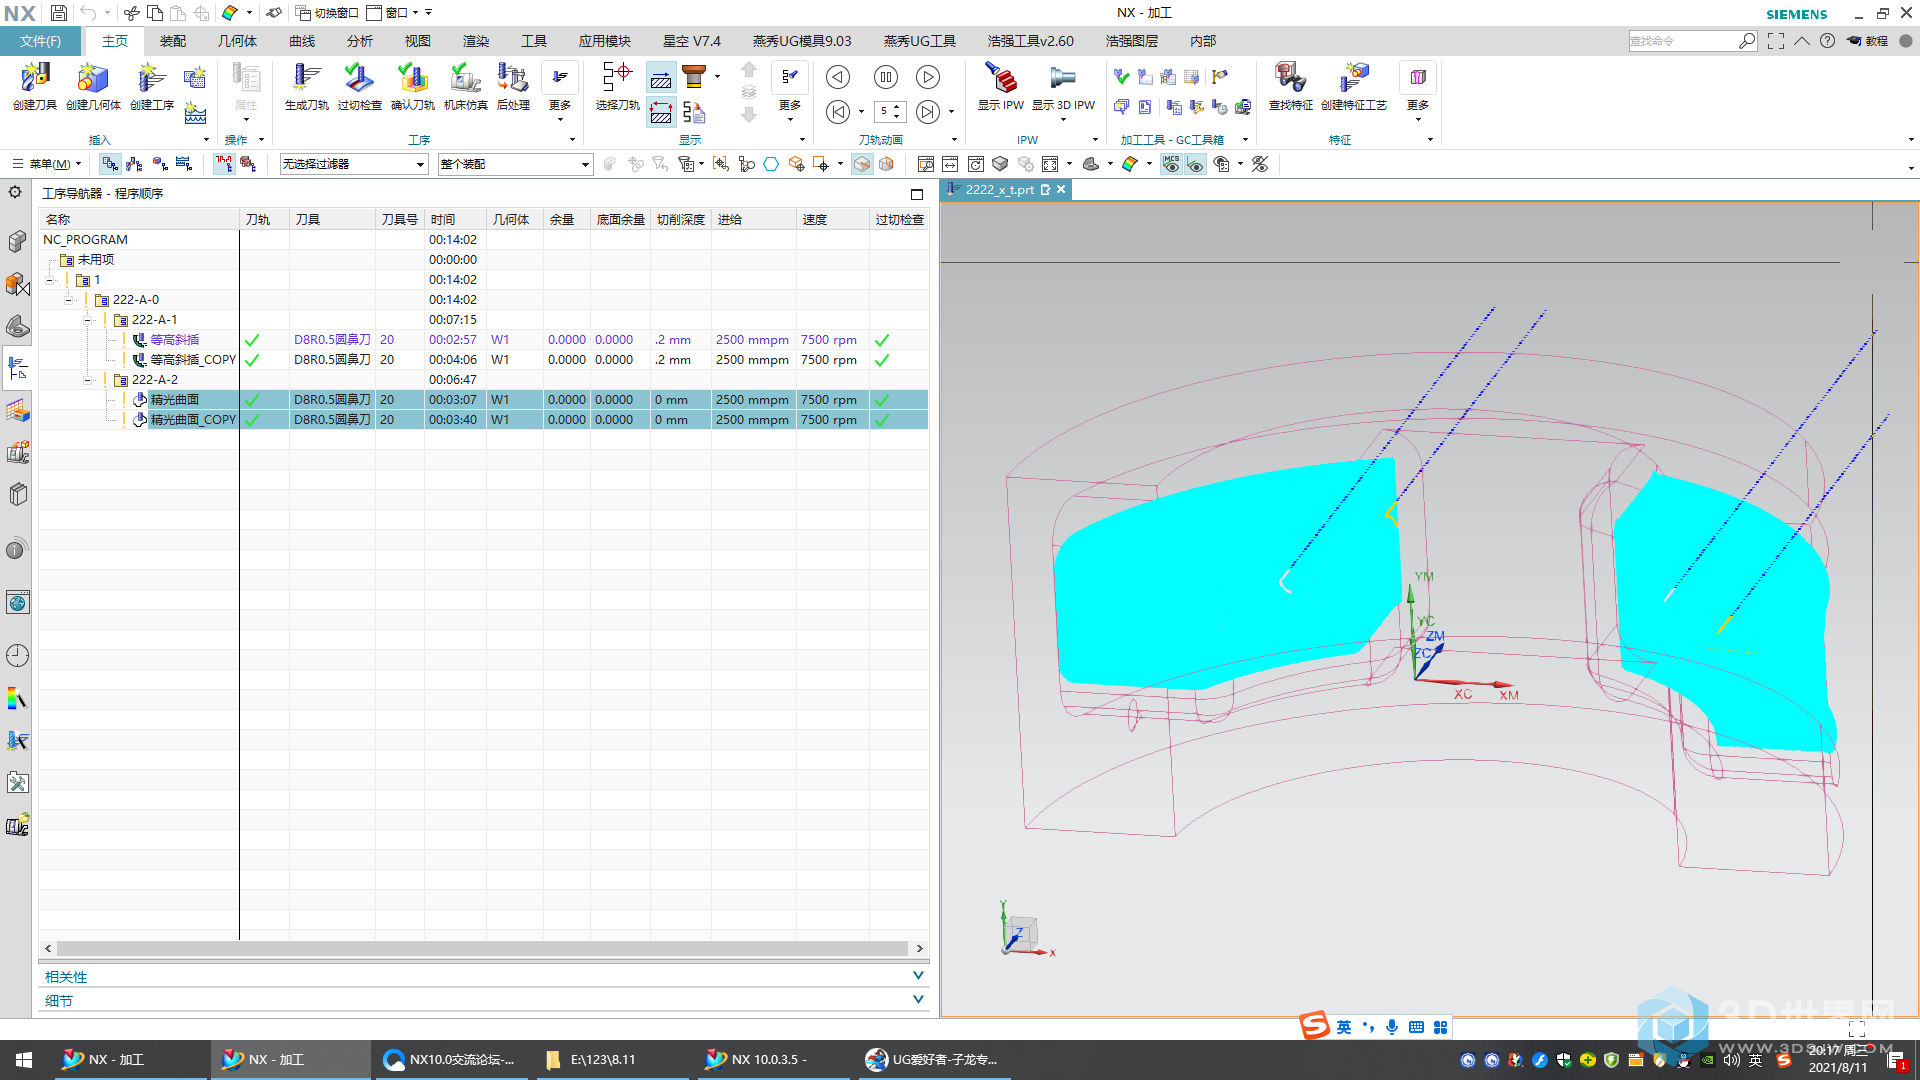Click the resource bar settings gear
Viewport: 1920px width, 1080px height.
point(15,191)
